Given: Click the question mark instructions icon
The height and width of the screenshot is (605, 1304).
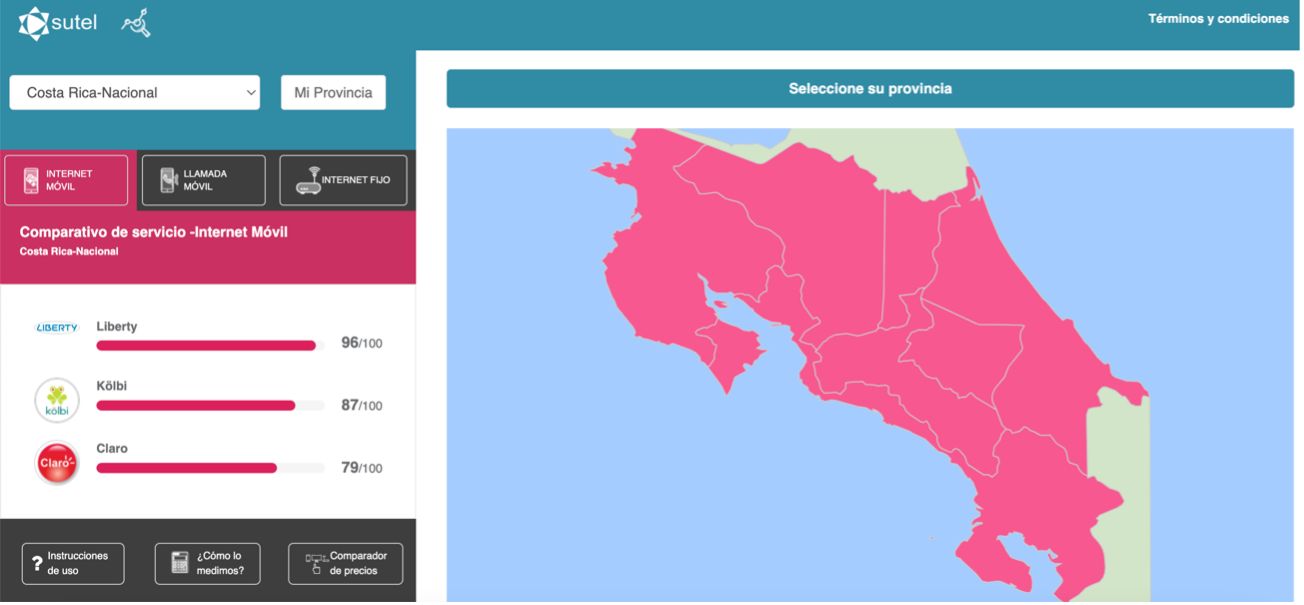Looking at the screenshot, I should [37, 563].
